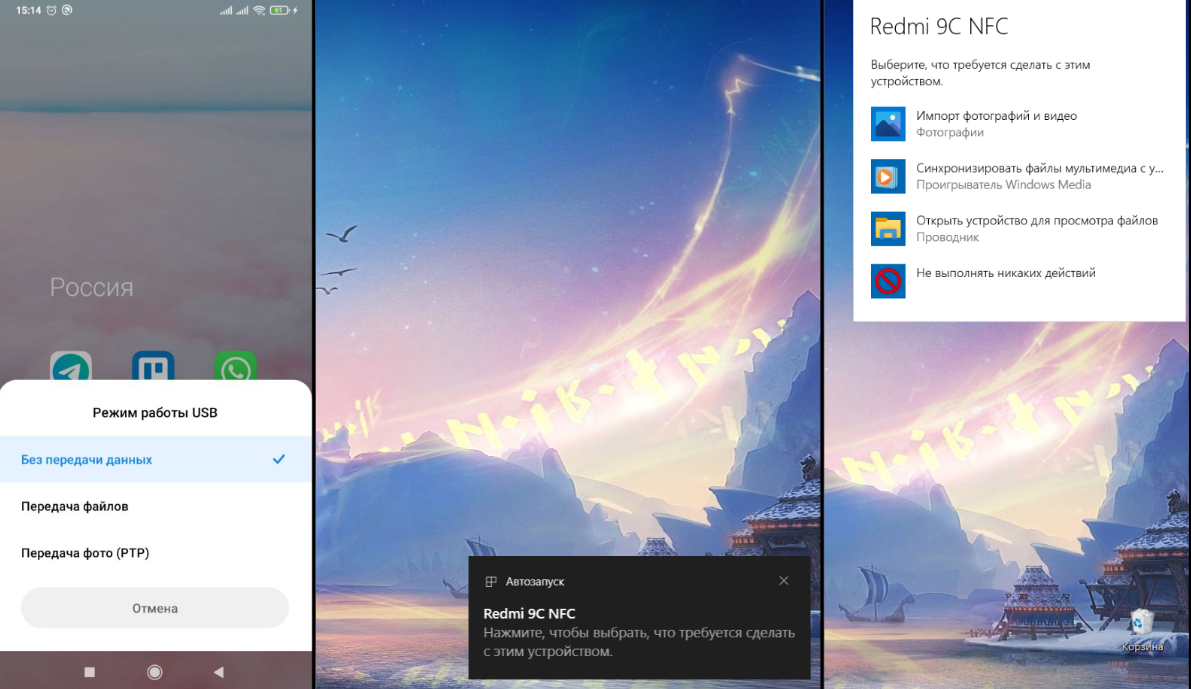1191x689 pixels.
Task: Tap the alarm icon in phone status bar
Action: [x=52, y=10]
